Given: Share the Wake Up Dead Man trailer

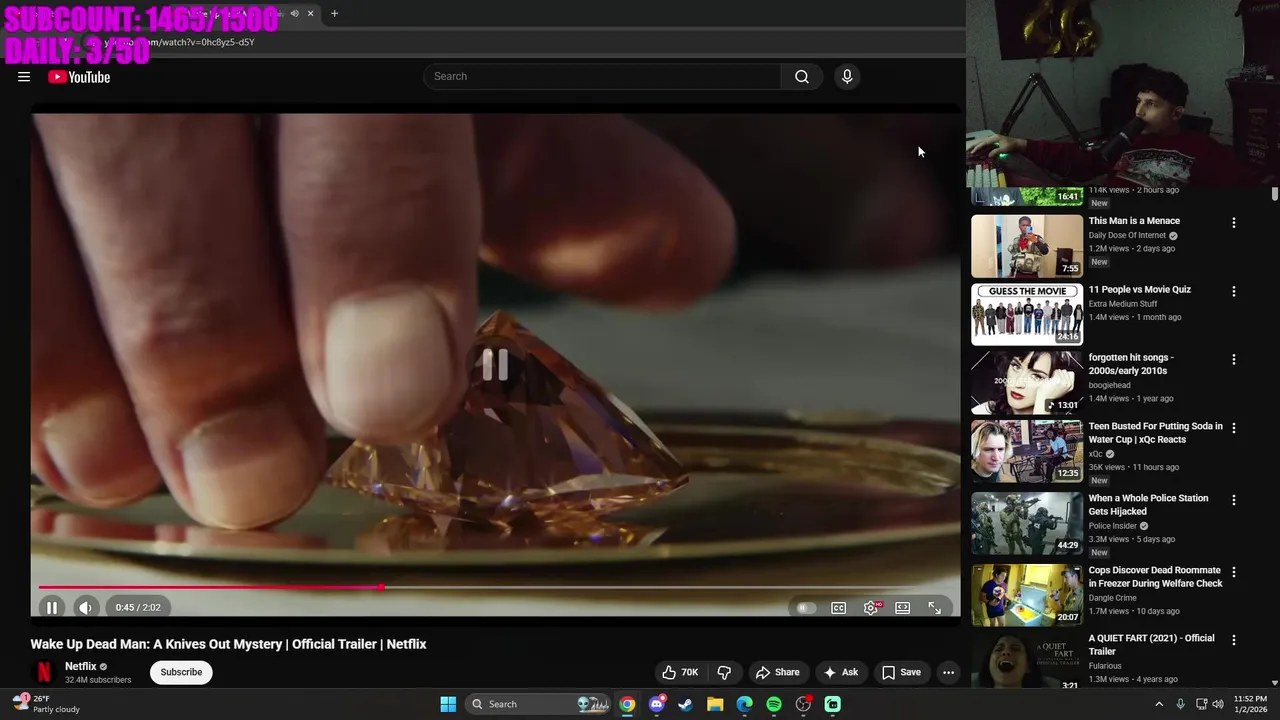Looking at the screenshot, I should pos(777,672).
